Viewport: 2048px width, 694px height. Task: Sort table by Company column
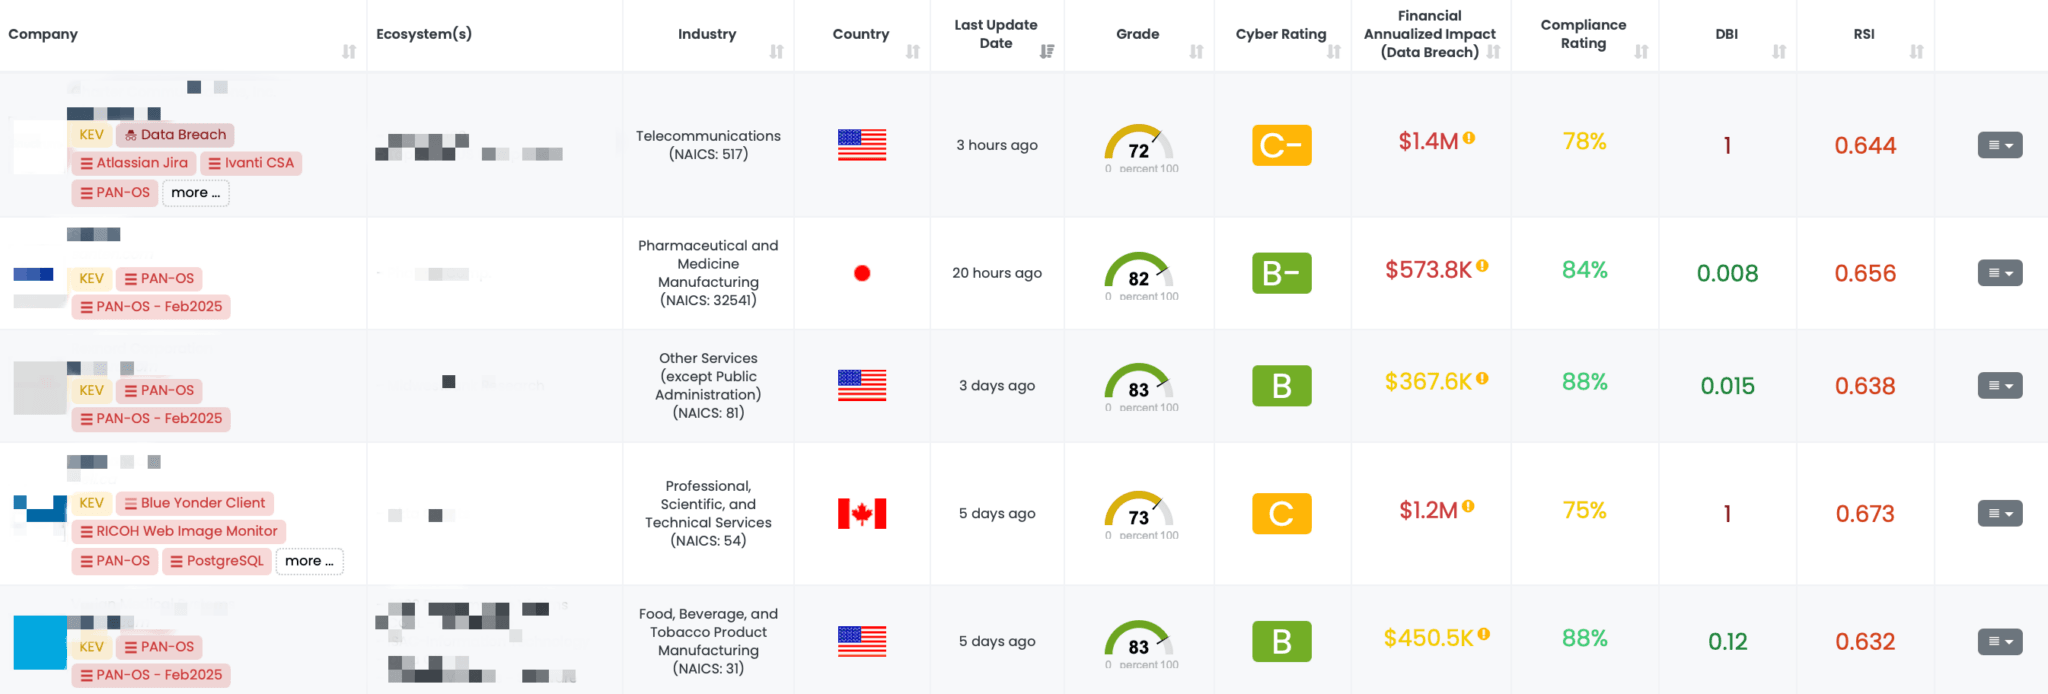(x=348, y=52)
